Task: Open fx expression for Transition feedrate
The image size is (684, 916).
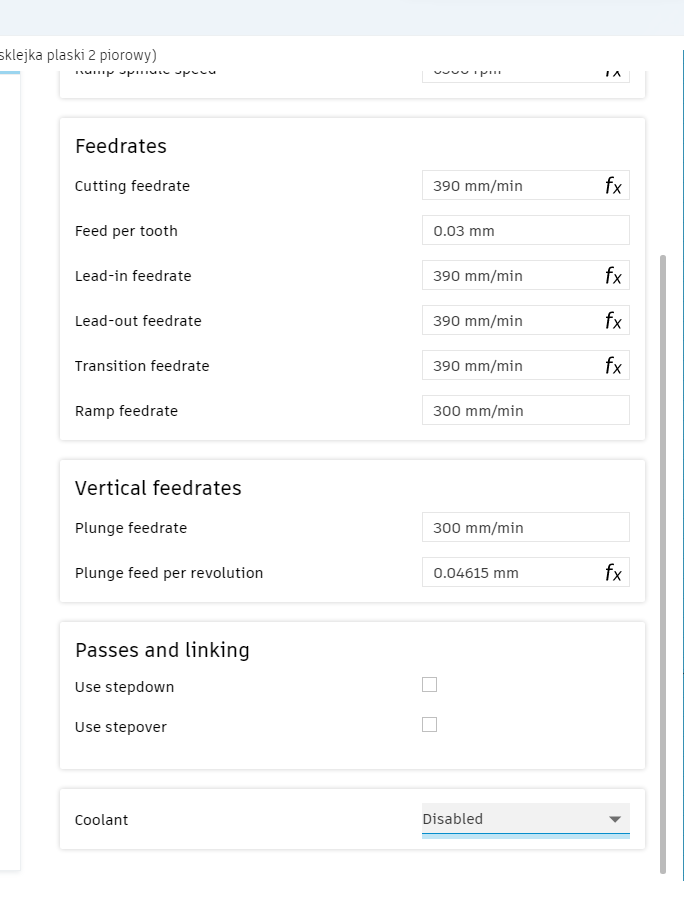Action: coord(613,366)
